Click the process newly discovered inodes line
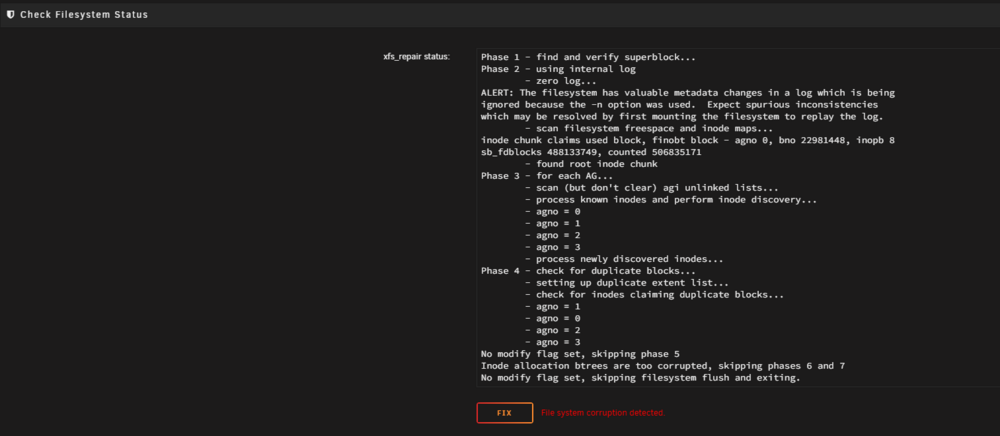The width and height of the screenshot is (1000, 436). [624, 259]
